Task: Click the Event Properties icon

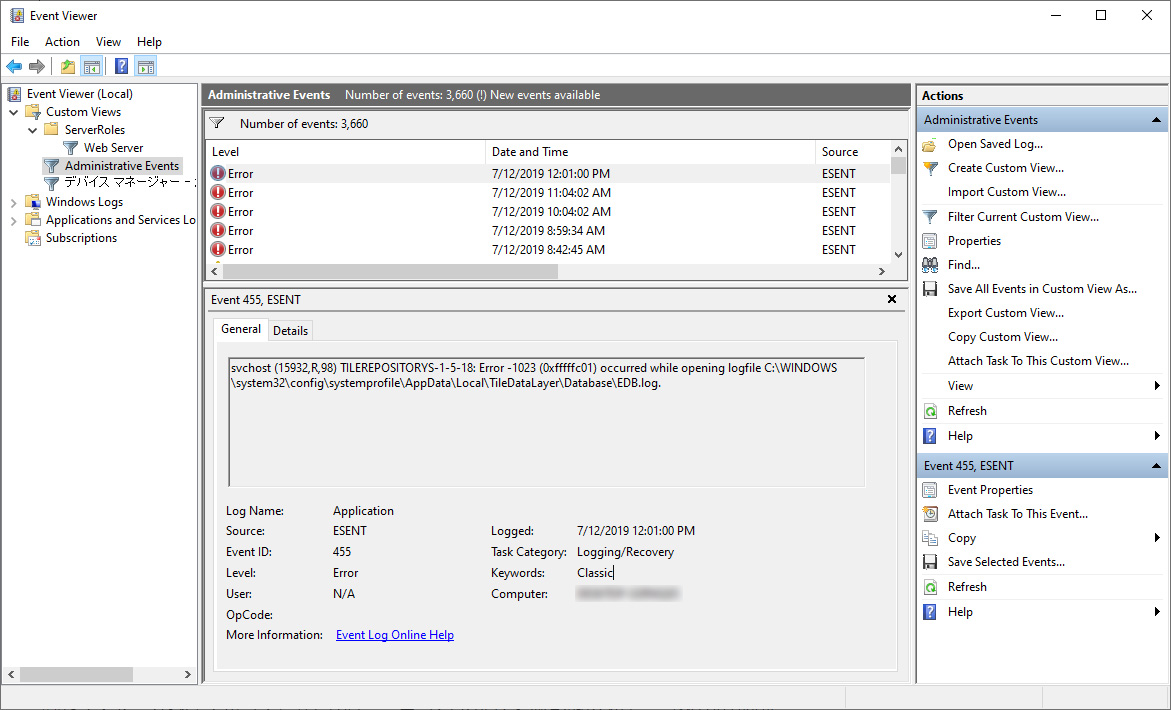Action: [930, 490]
